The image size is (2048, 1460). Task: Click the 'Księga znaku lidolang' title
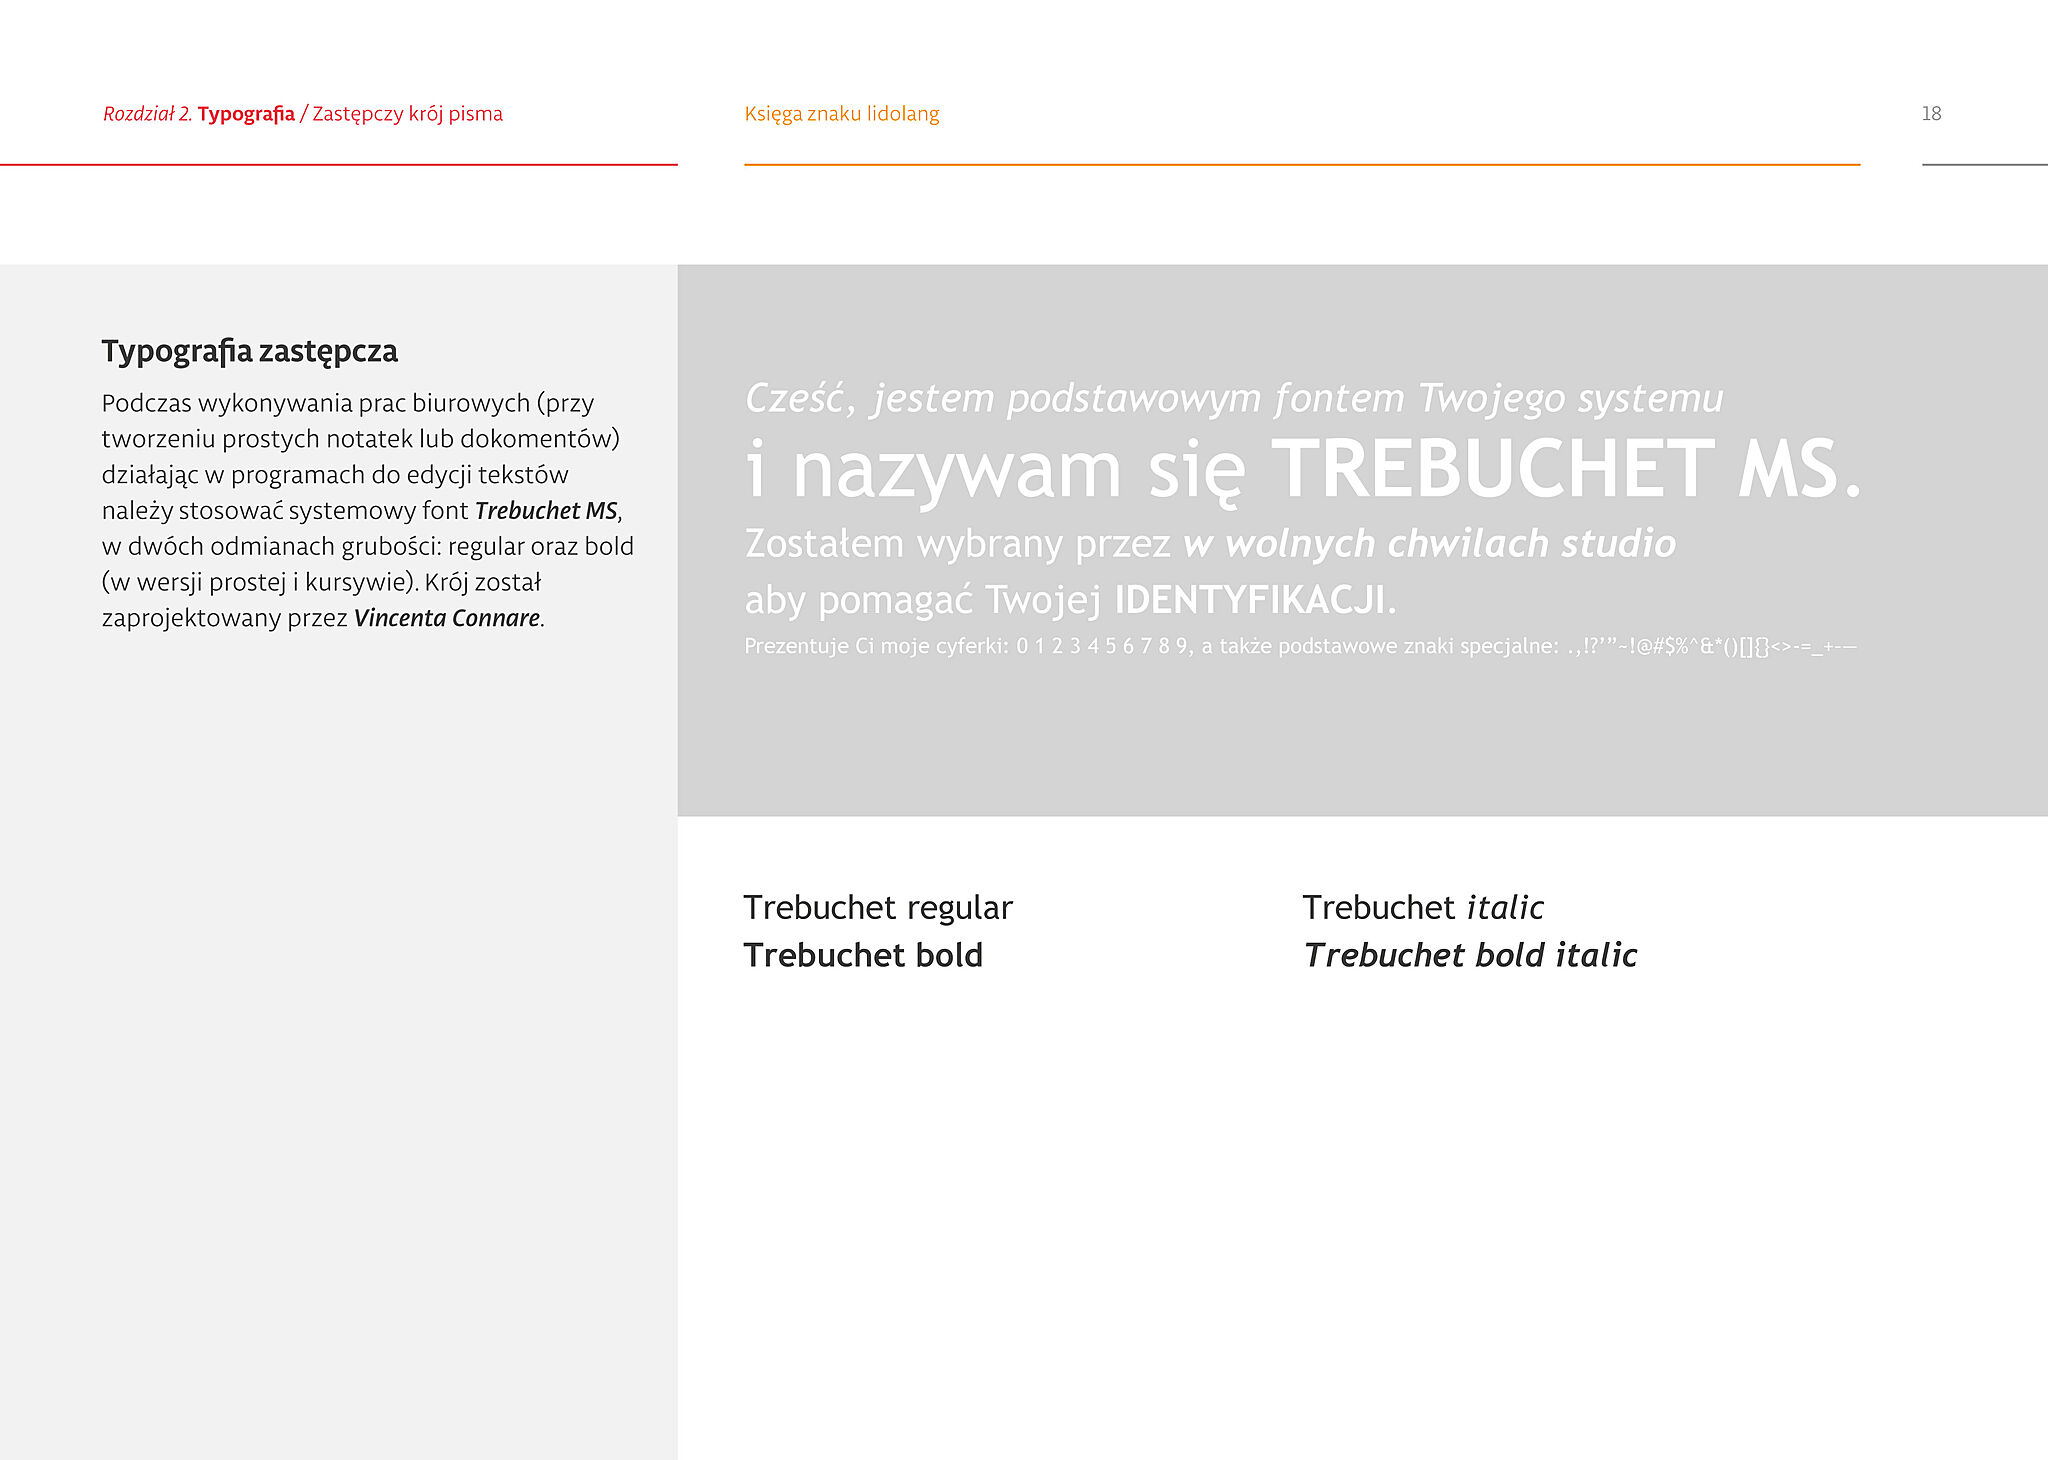coord(841,114)
